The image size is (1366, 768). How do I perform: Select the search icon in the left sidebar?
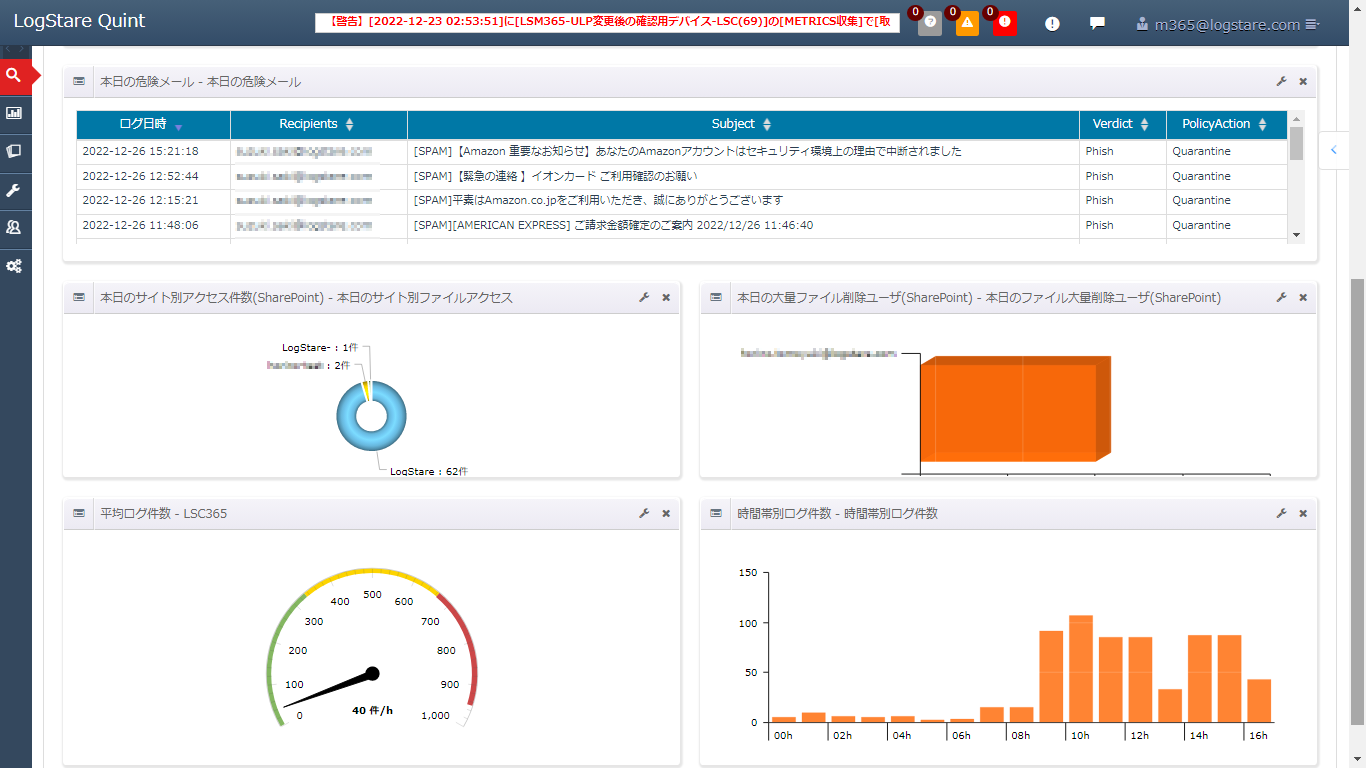[x=14, y=75]
